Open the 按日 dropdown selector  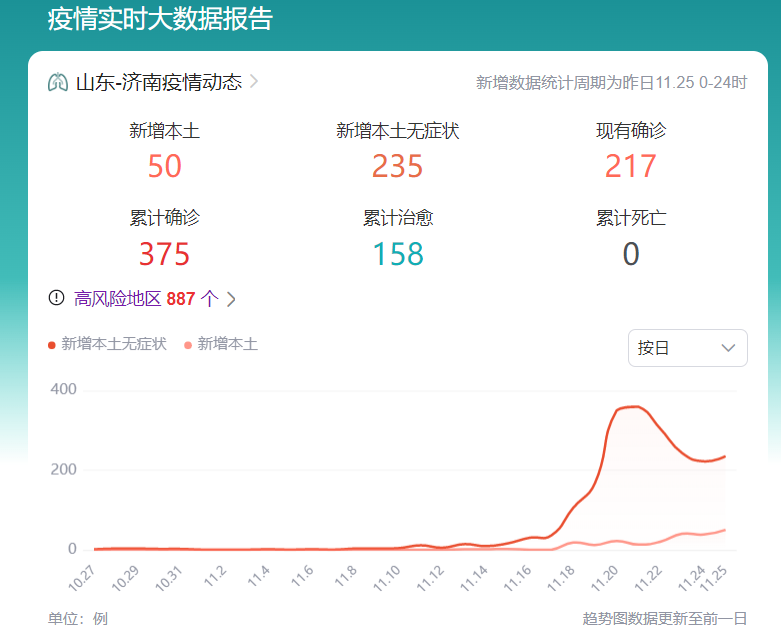click(687, 348)
